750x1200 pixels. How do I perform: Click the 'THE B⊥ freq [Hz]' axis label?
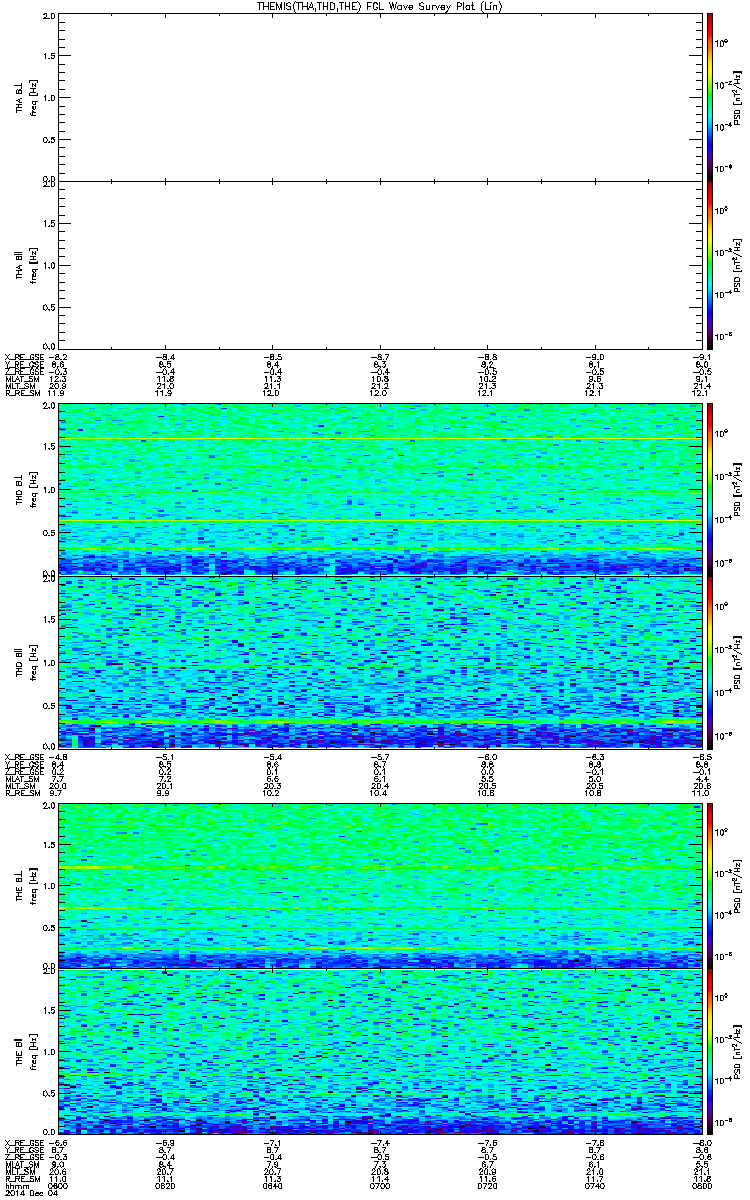click(26, 884)
